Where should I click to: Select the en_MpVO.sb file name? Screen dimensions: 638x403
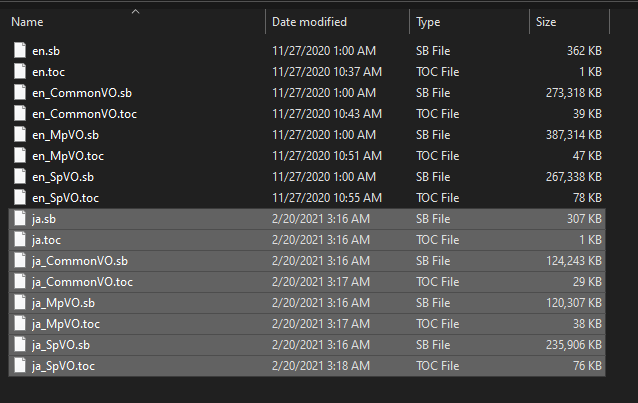[x=65, y=134]
